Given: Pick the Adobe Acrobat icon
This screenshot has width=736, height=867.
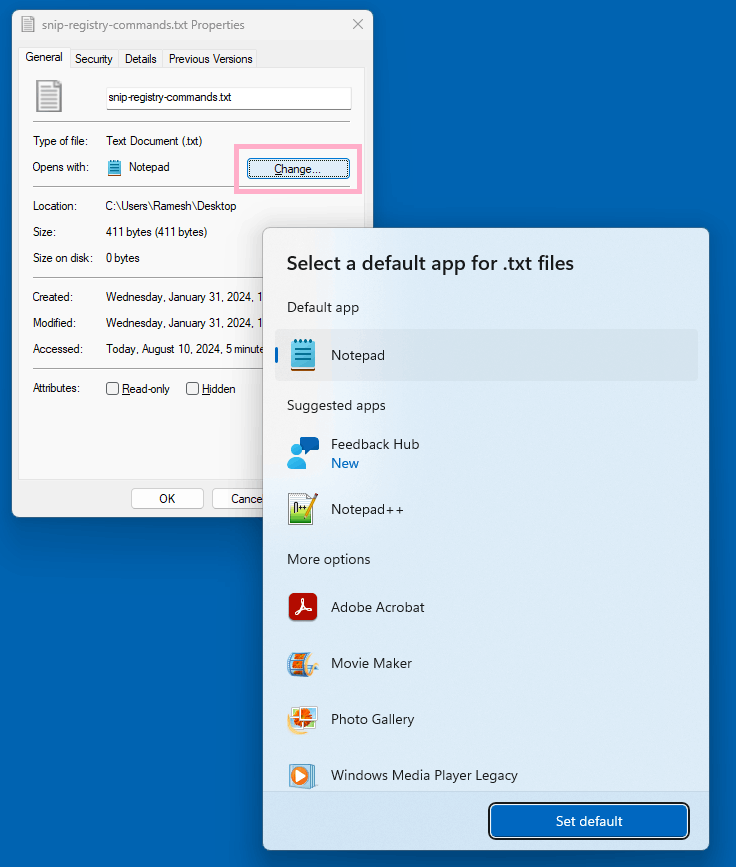Looking at the screenshot, I should (302, 607).
